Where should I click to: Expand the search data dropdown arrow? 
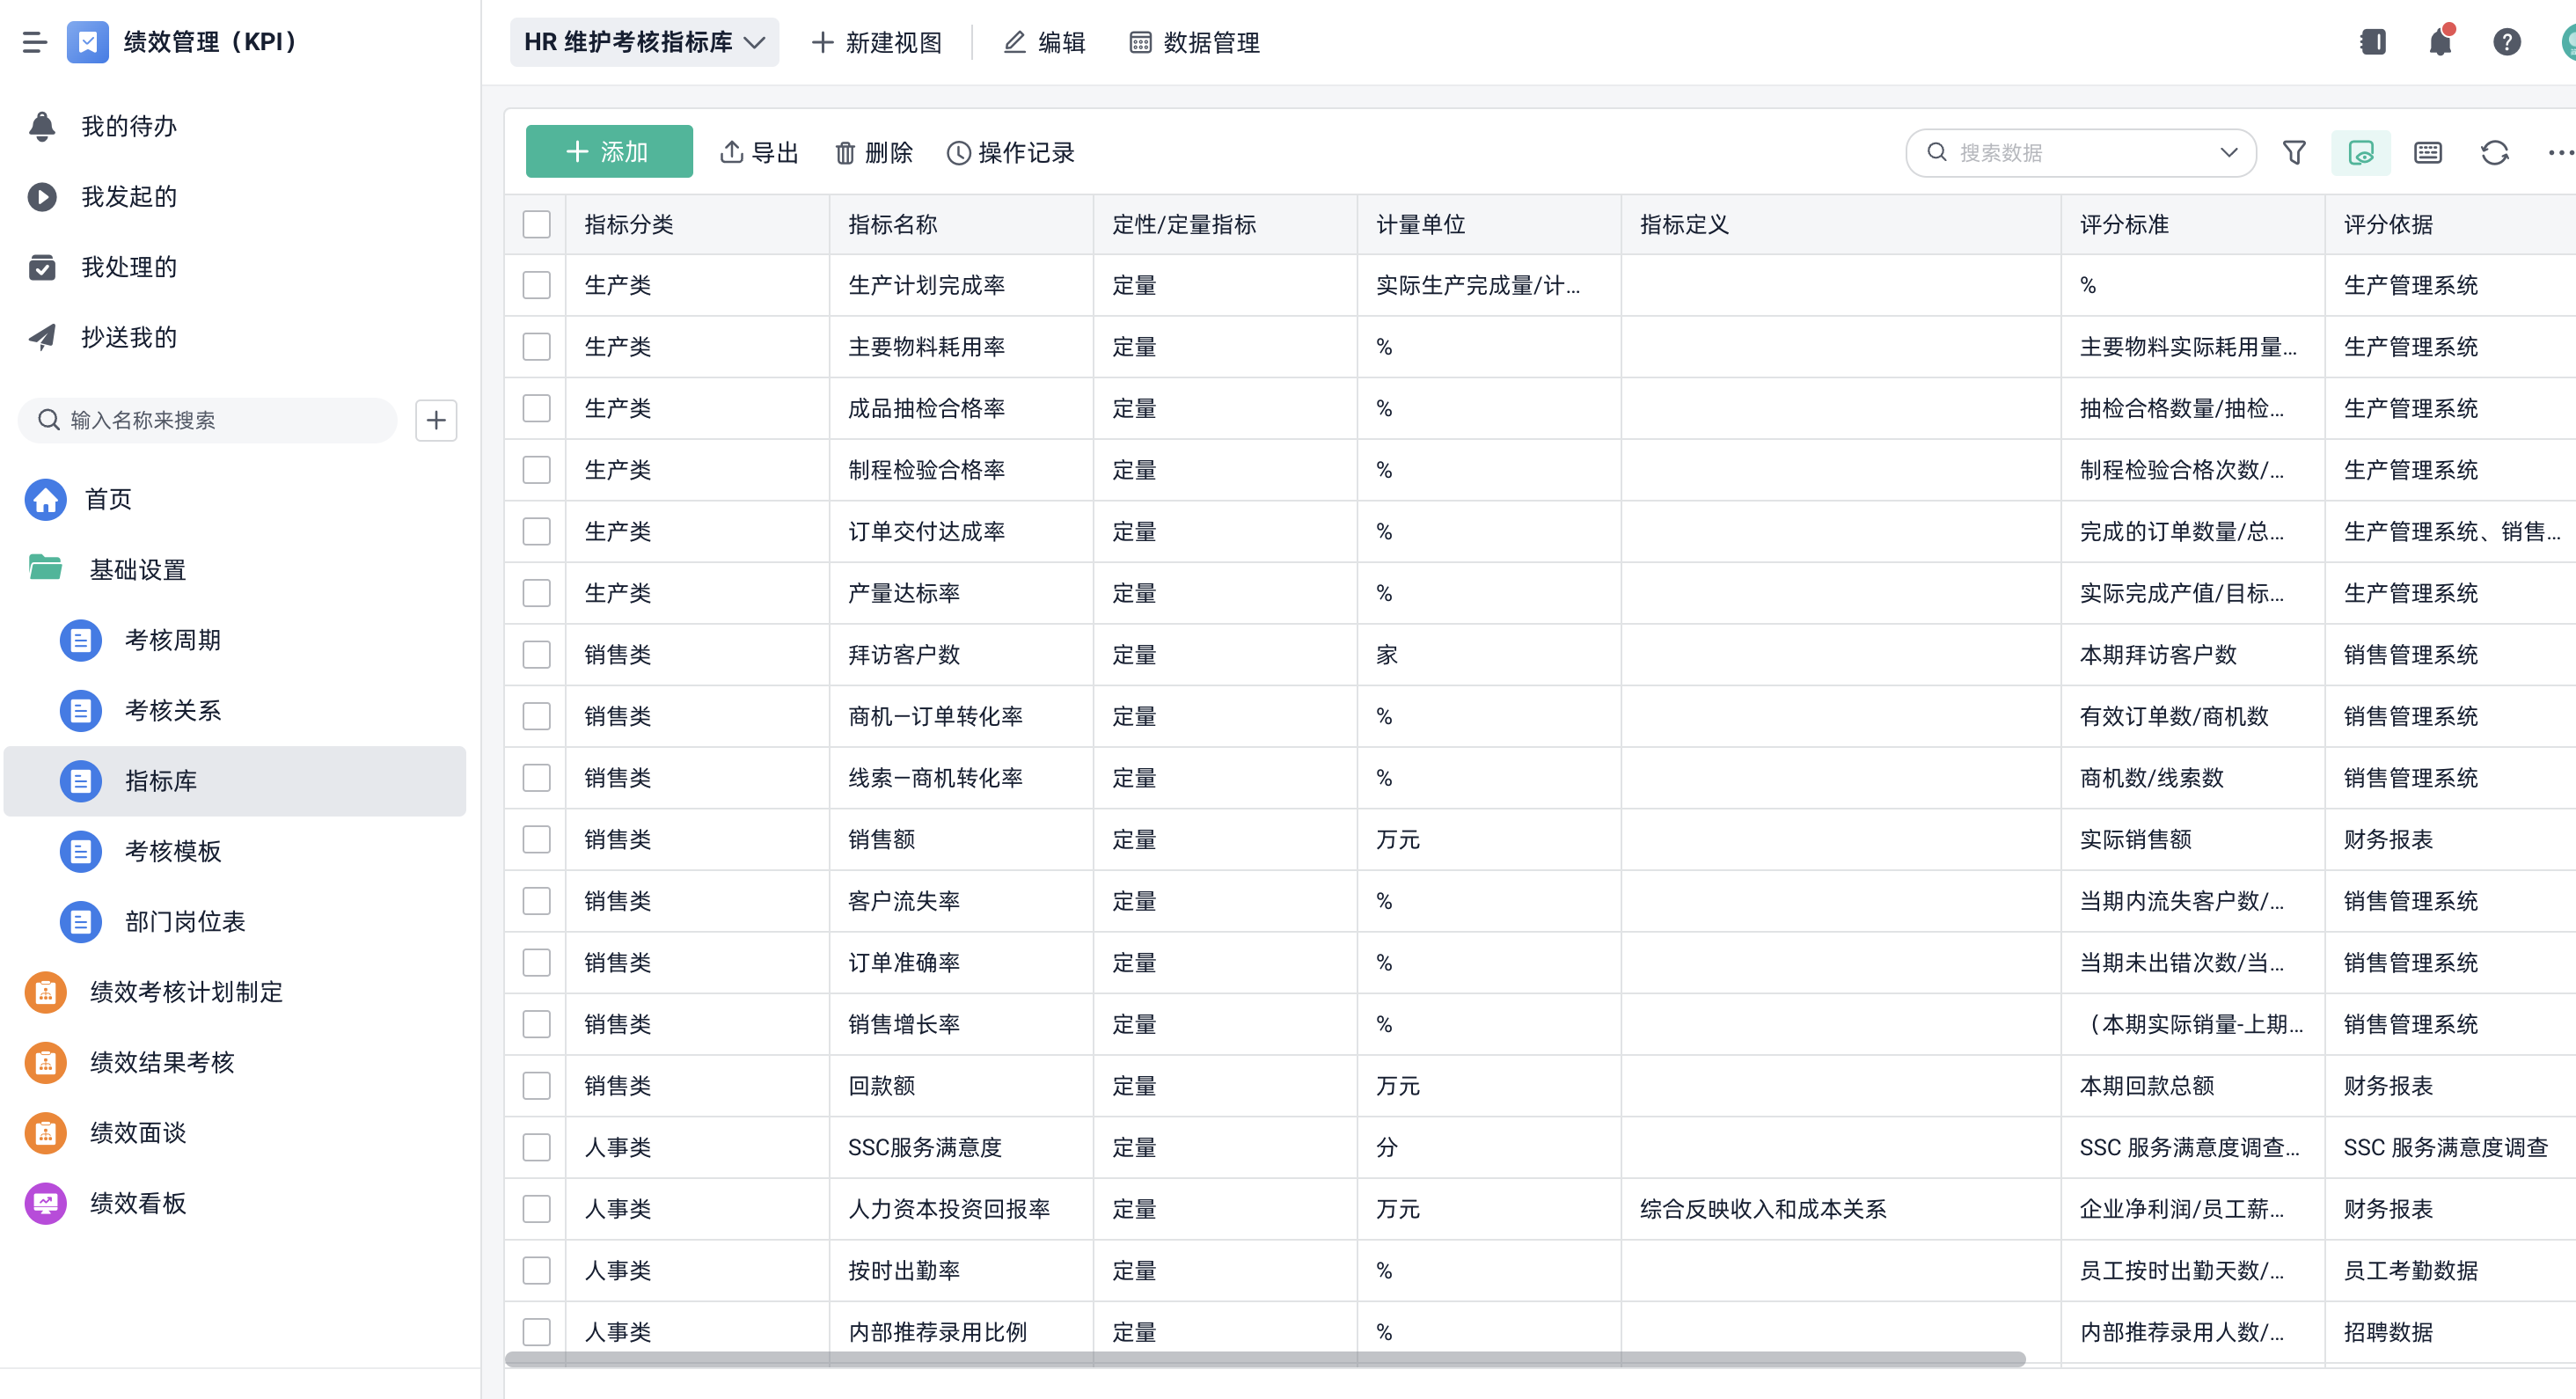click(2228, 152)
